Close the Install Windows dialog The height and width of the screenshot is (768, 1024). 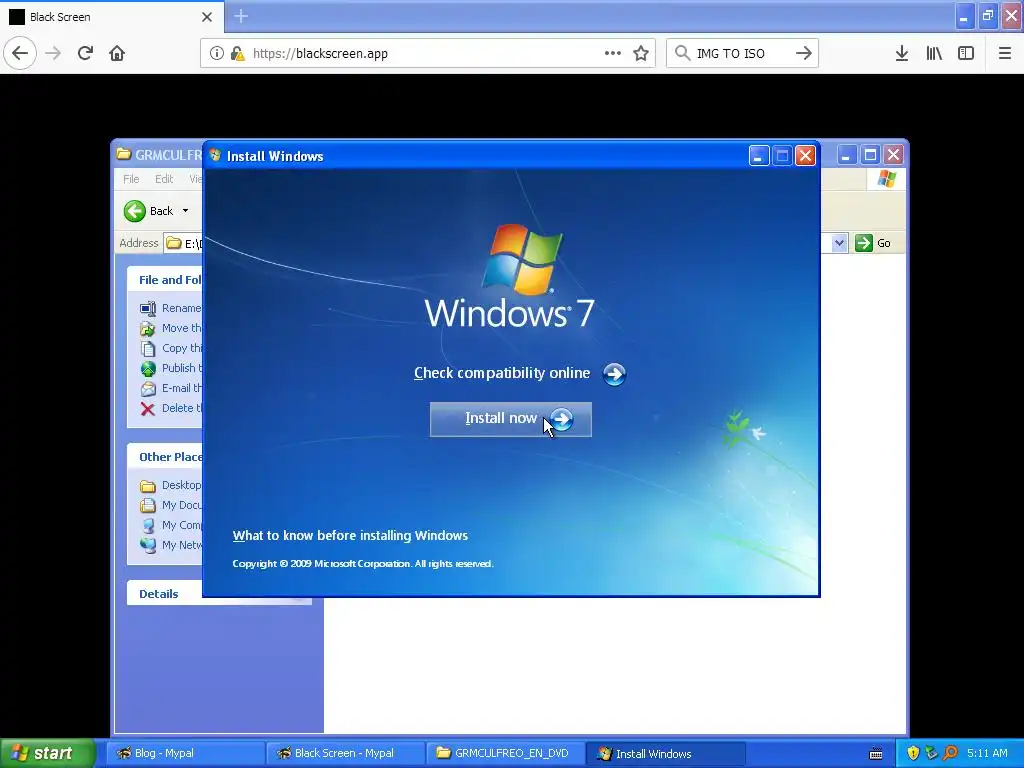tap(805, 155)
